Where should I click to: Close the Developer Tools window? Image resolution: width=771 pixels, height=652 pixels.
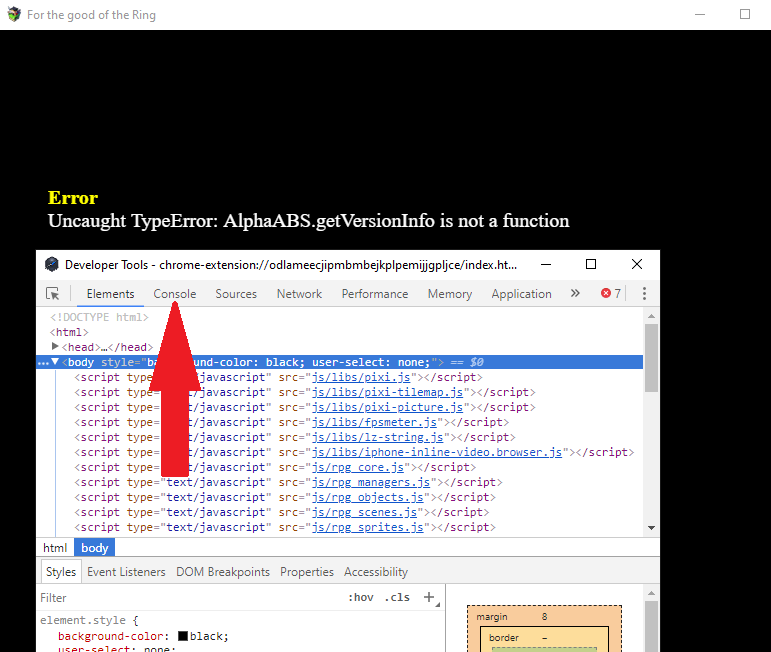[637, 265]
